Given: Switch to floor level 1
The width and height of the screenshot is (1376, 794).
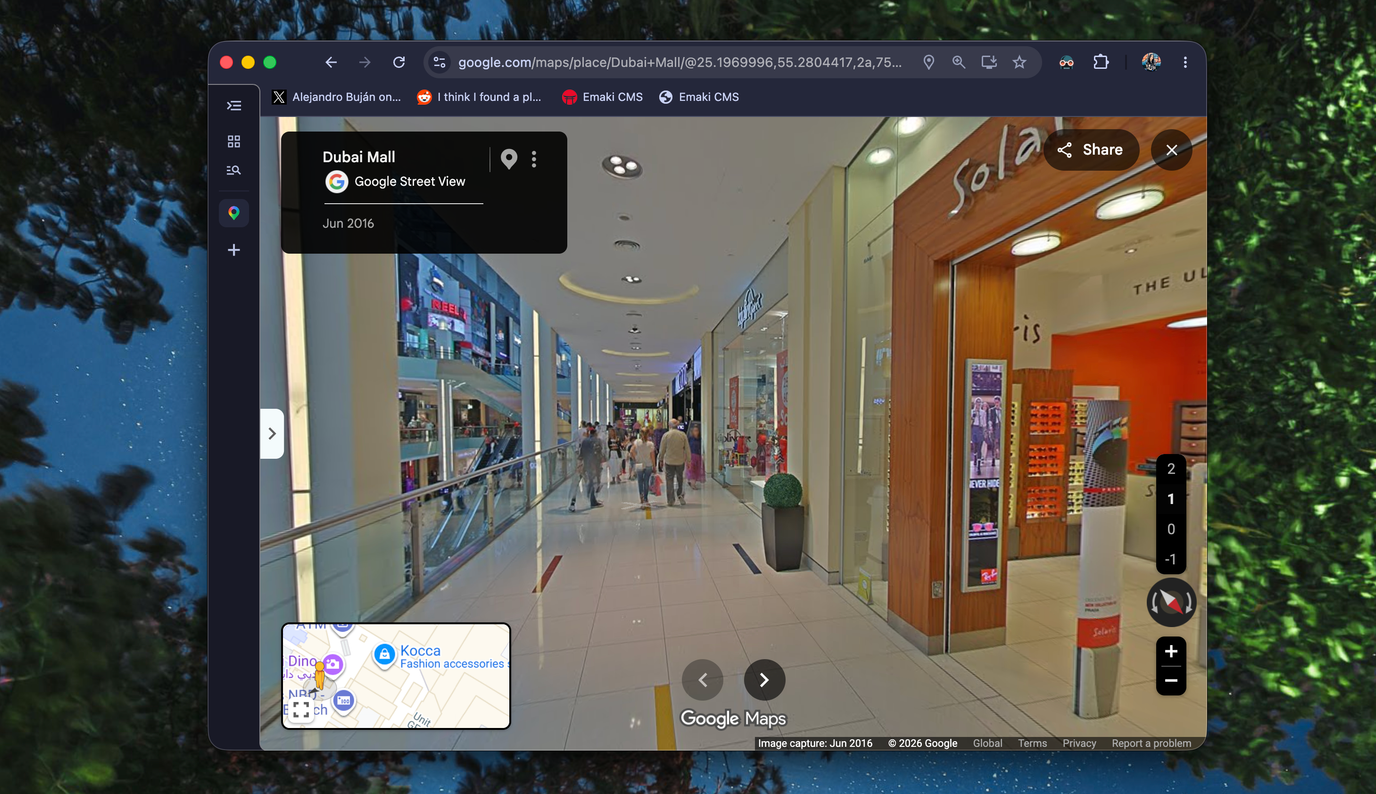Looking at the screenshot, I should [1171, 499].
